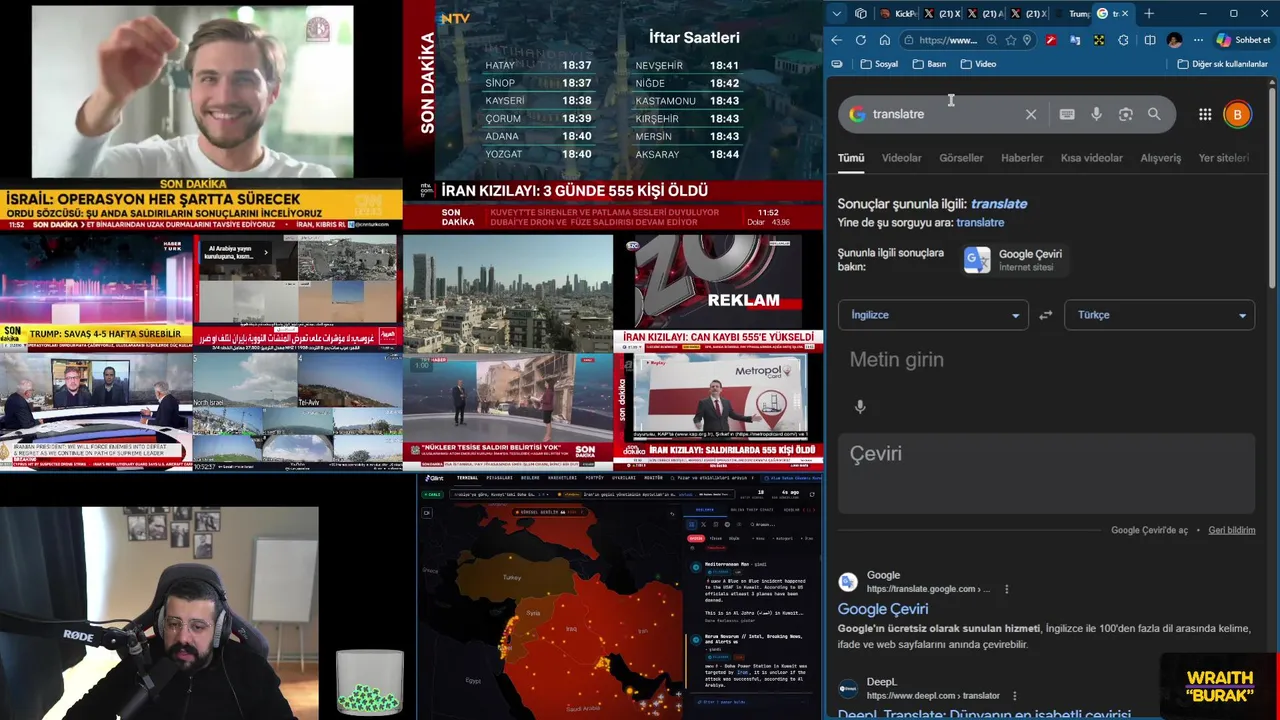Close the active Google tab
This screenshot has height=720, width=1280.
pos(1125,14)
